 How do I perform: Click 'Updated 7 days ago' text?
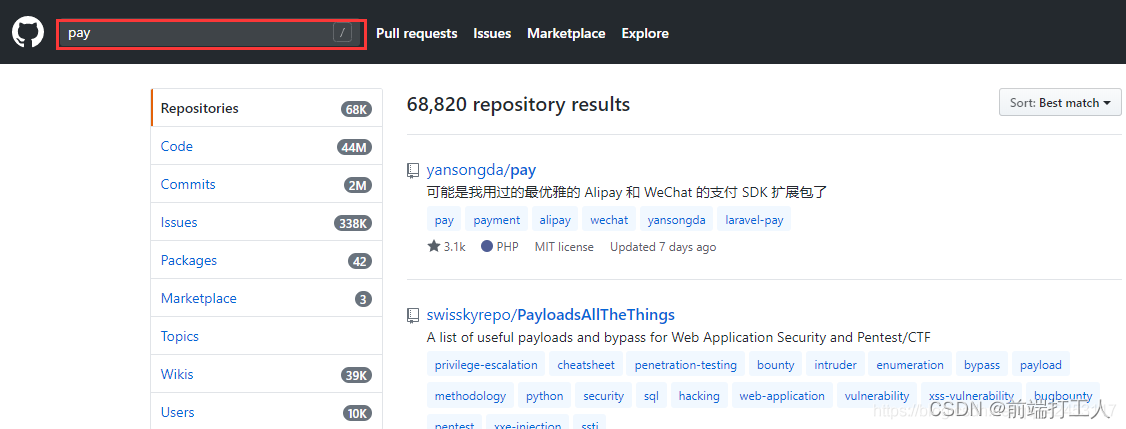(x=663, y=246)
